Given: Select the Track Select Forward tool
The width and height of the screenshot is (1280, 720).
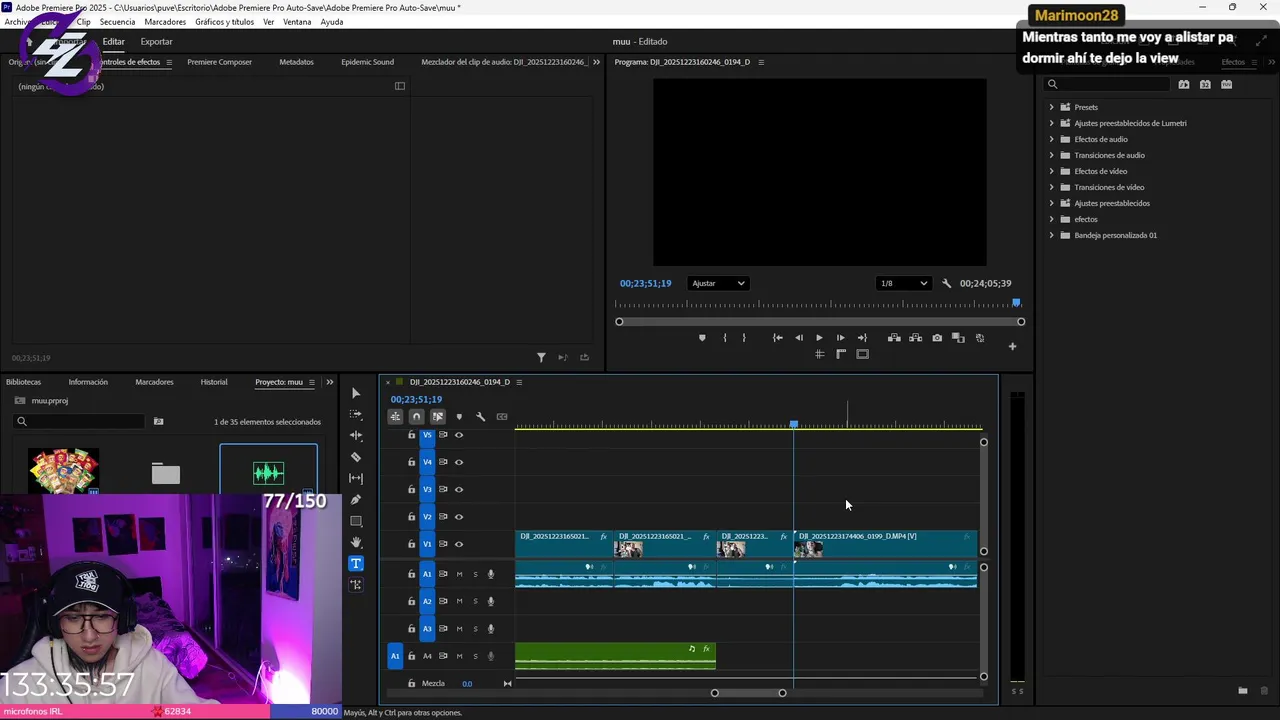Looking at the screenshot, I should (x=356, y=414).
